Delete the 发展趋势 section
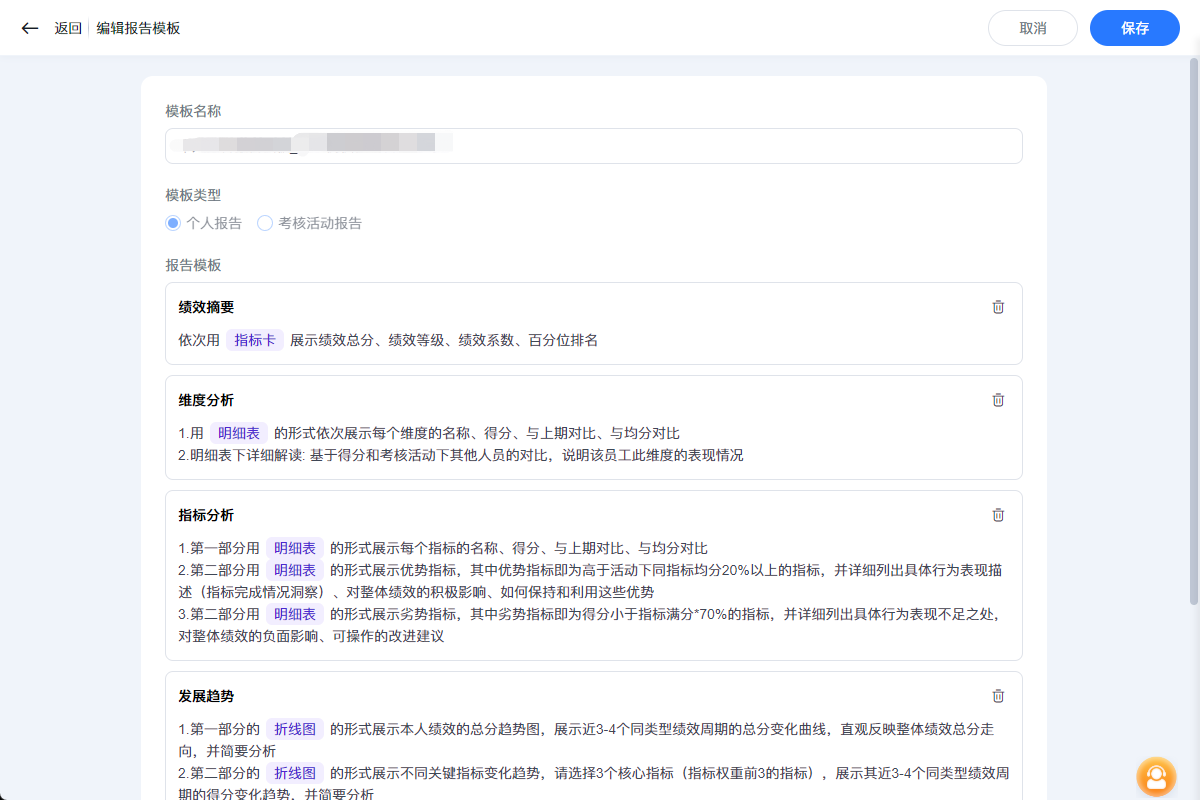This screenshot has height=800, width=1200. pos(997,696)
